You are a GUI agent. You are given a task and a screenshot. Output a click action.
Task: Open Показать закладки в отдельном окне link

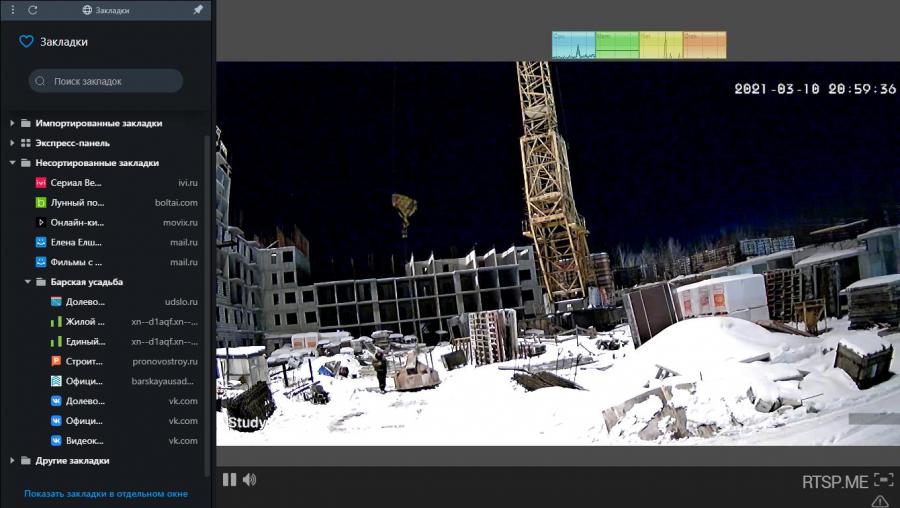[x=105, y=494]
